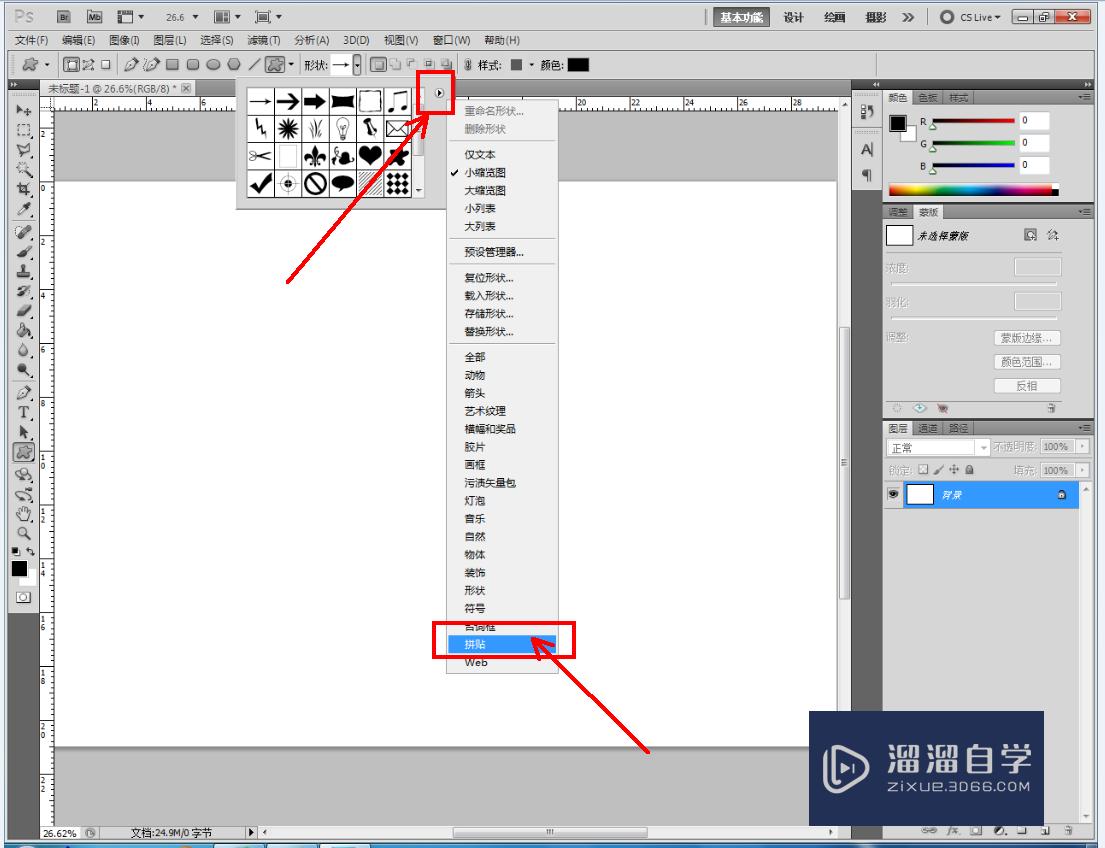Open the 填充 fill slider arrow
The height and width of the screenshot is (848, 1105).
point(1083,470)
